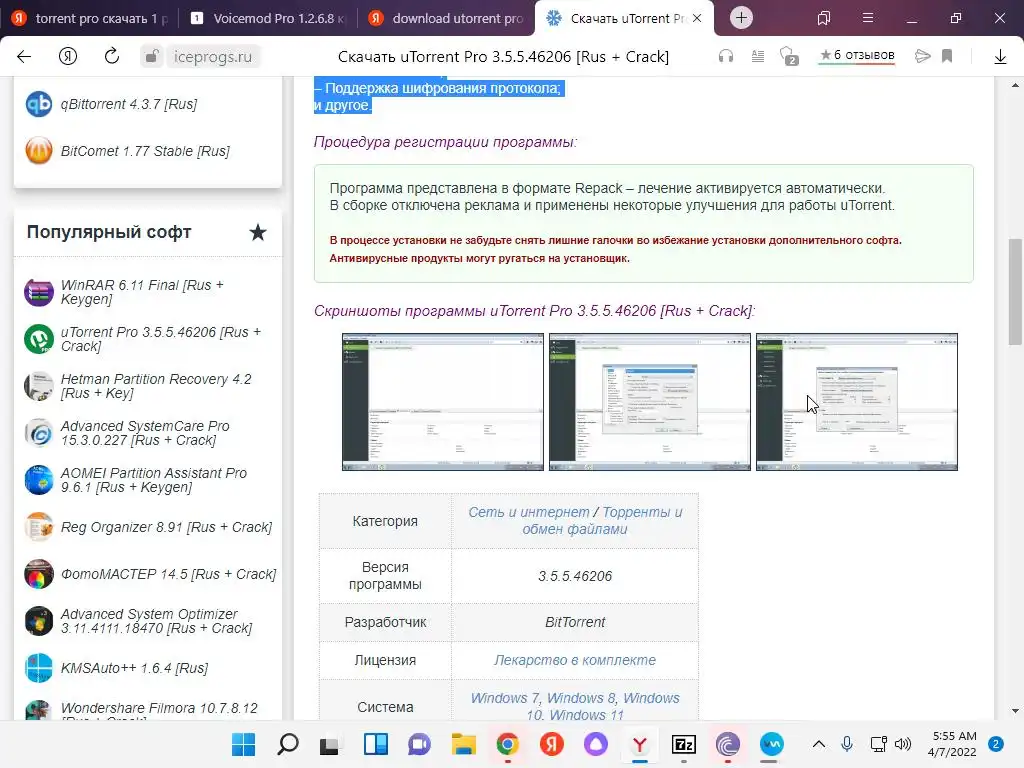The height and width of the screenshot is (768, 1024).
Task: Bookmark this page using bookmark icon
Action: click(947, 56)
